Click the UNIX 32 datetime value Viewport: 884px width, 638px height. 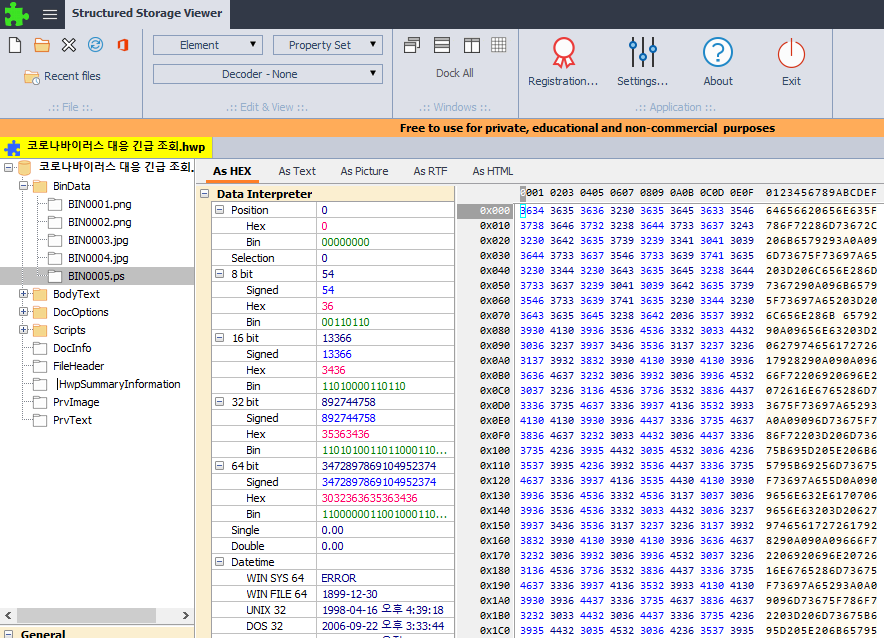click(x=383, y=610)
